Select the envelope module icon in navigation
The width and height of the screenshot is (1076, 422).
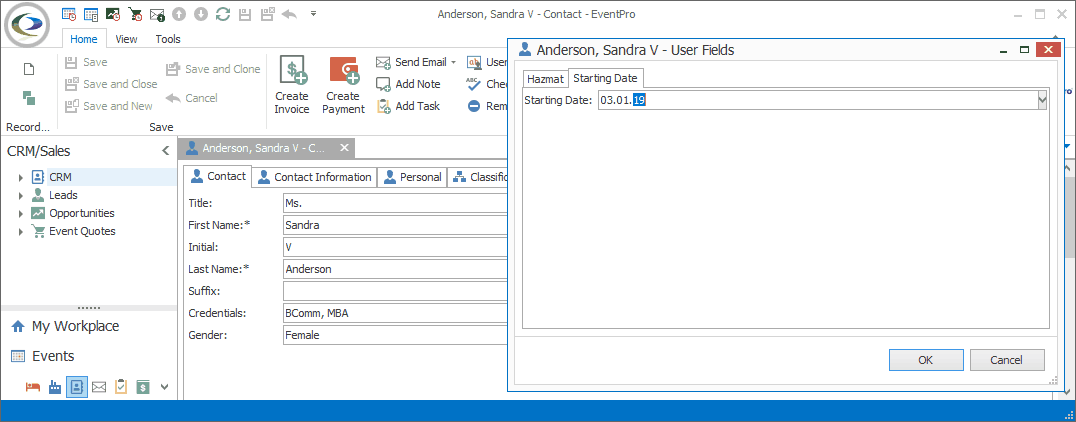pos(99,387)
